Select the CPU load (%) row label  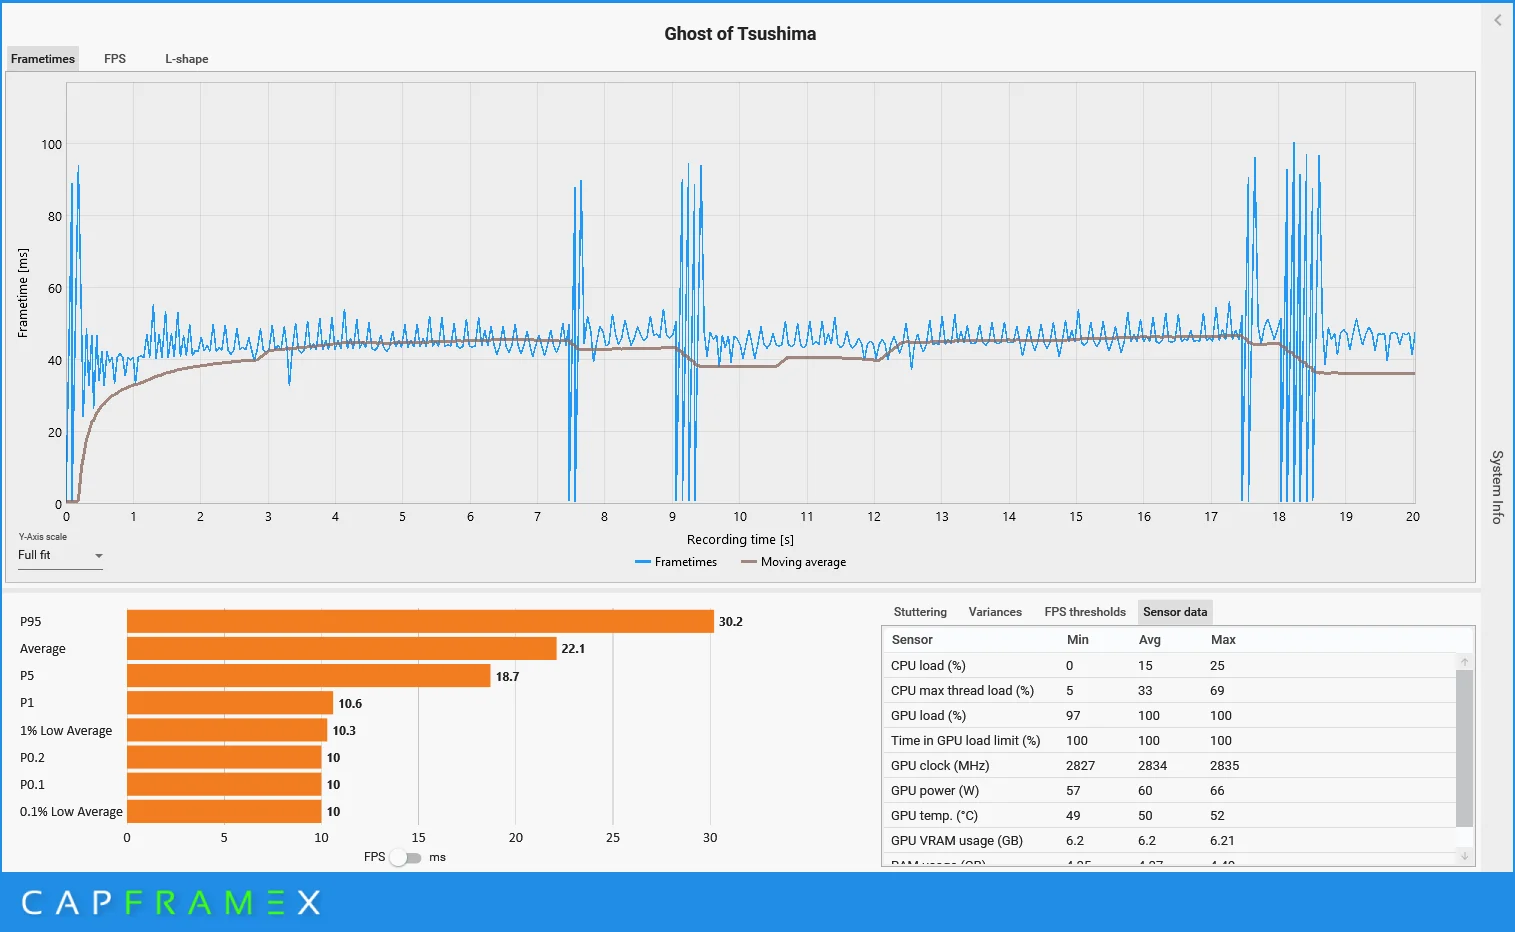click(928, 666)
